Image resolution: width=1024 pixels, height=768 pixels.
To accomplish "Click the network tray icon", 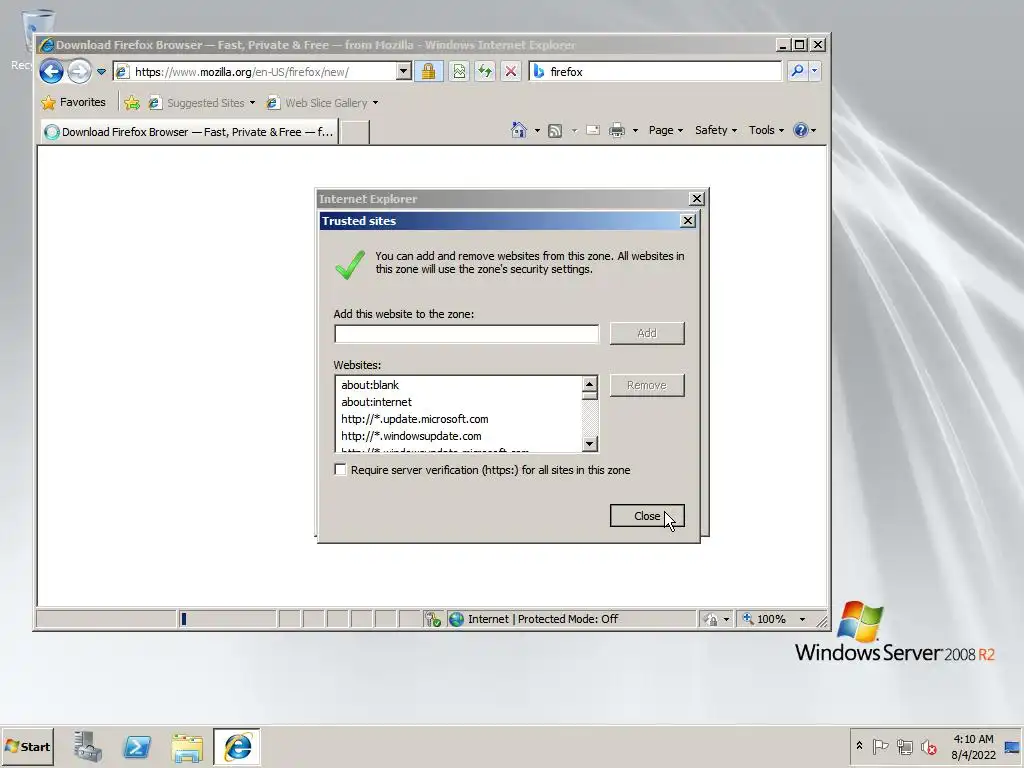I will pyautogui.click(x=904, y=746).
